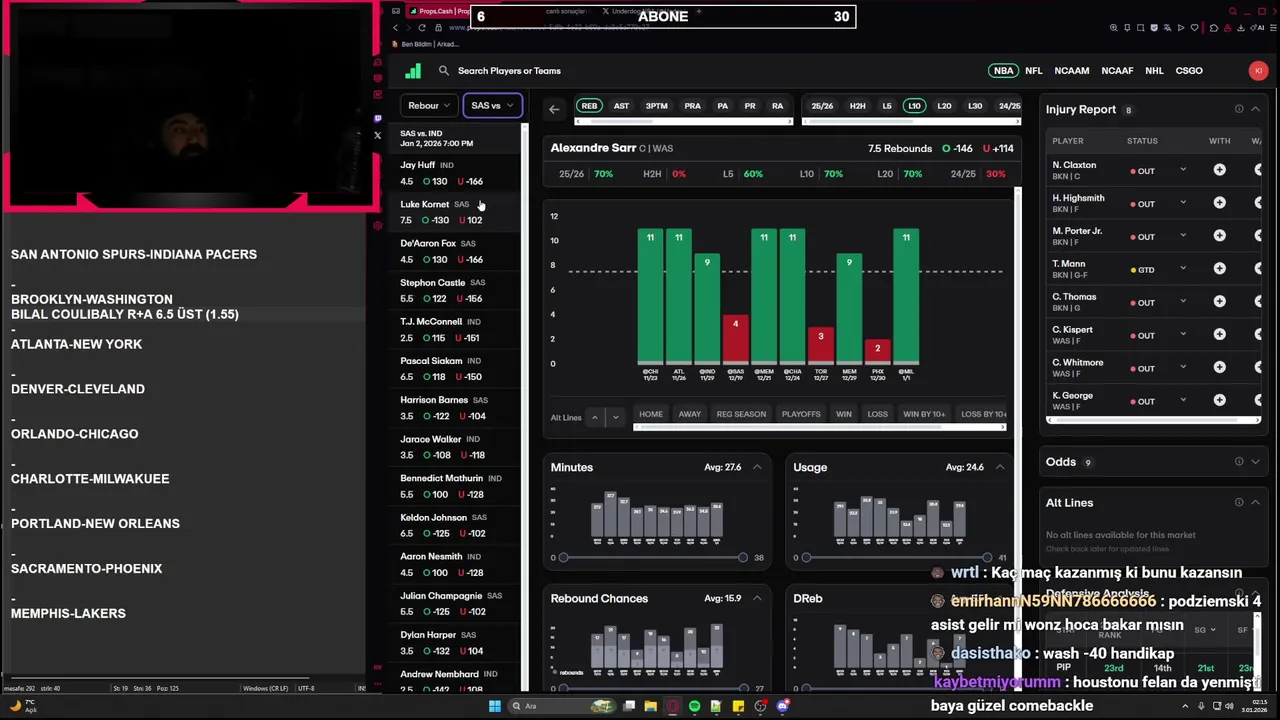Apply the WIN BY 10+ filter

click(x=924, y=414)
